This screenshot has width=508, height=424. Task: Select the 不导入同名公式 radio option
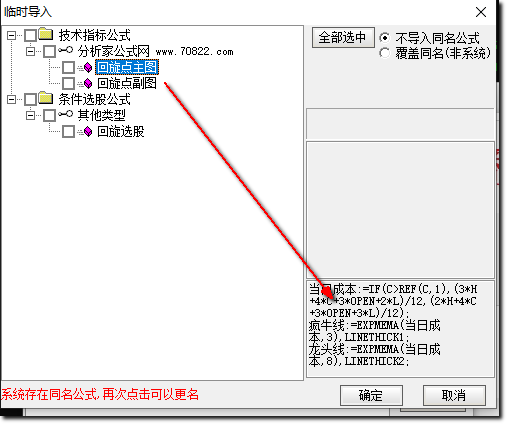[x=384, y=38]
